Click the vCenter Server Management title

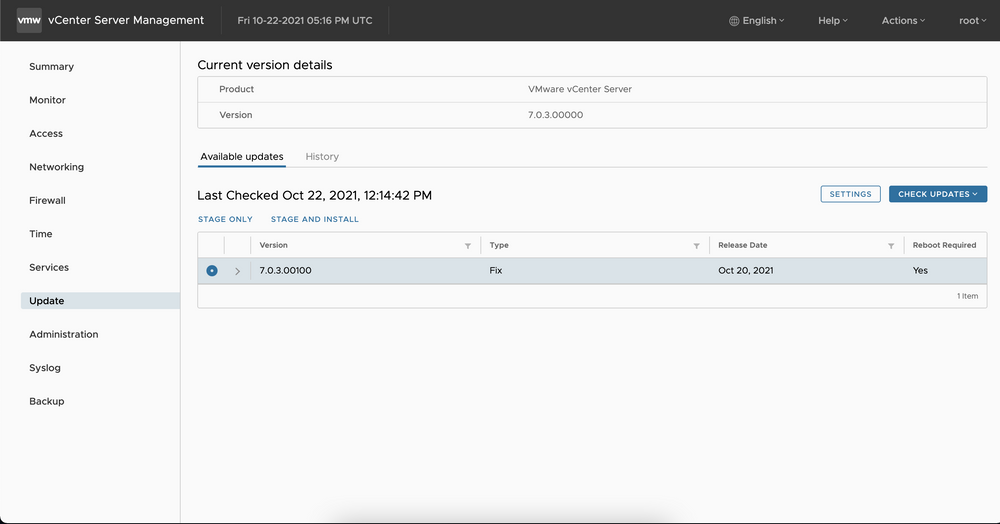[126, 20]
